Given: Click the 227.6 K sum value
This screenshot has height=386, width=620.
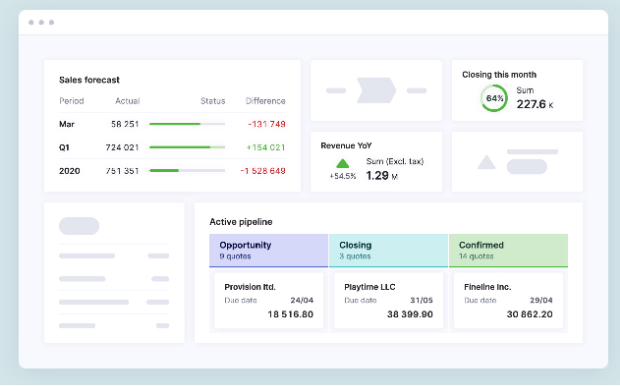Looking at the screenshot, I should click(535, 104).
